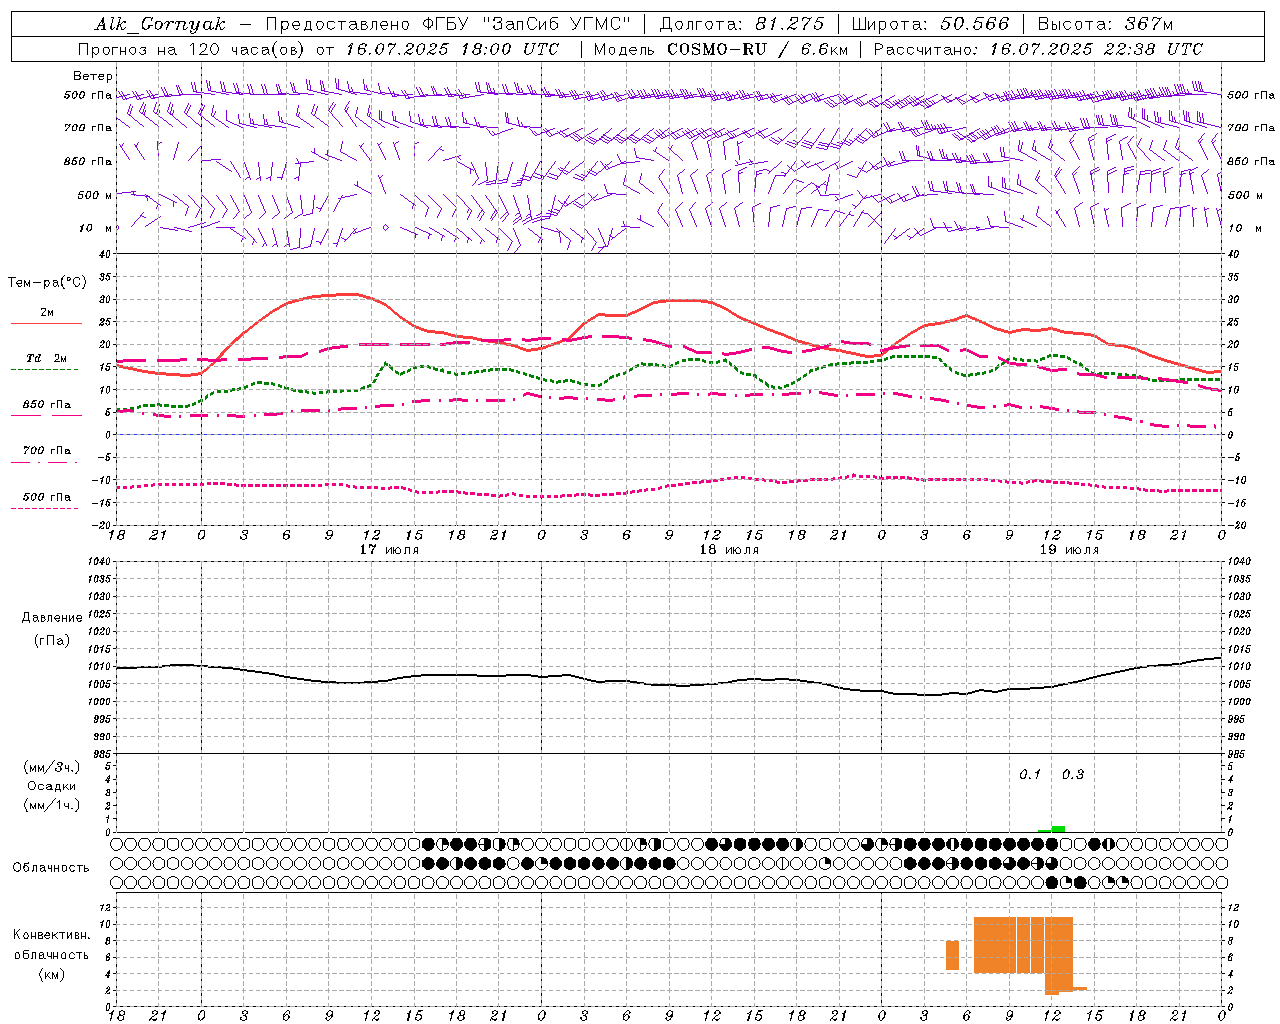Click the 0.1 precipitation value
The image size is (1280, 1024).
[1030, 775]
